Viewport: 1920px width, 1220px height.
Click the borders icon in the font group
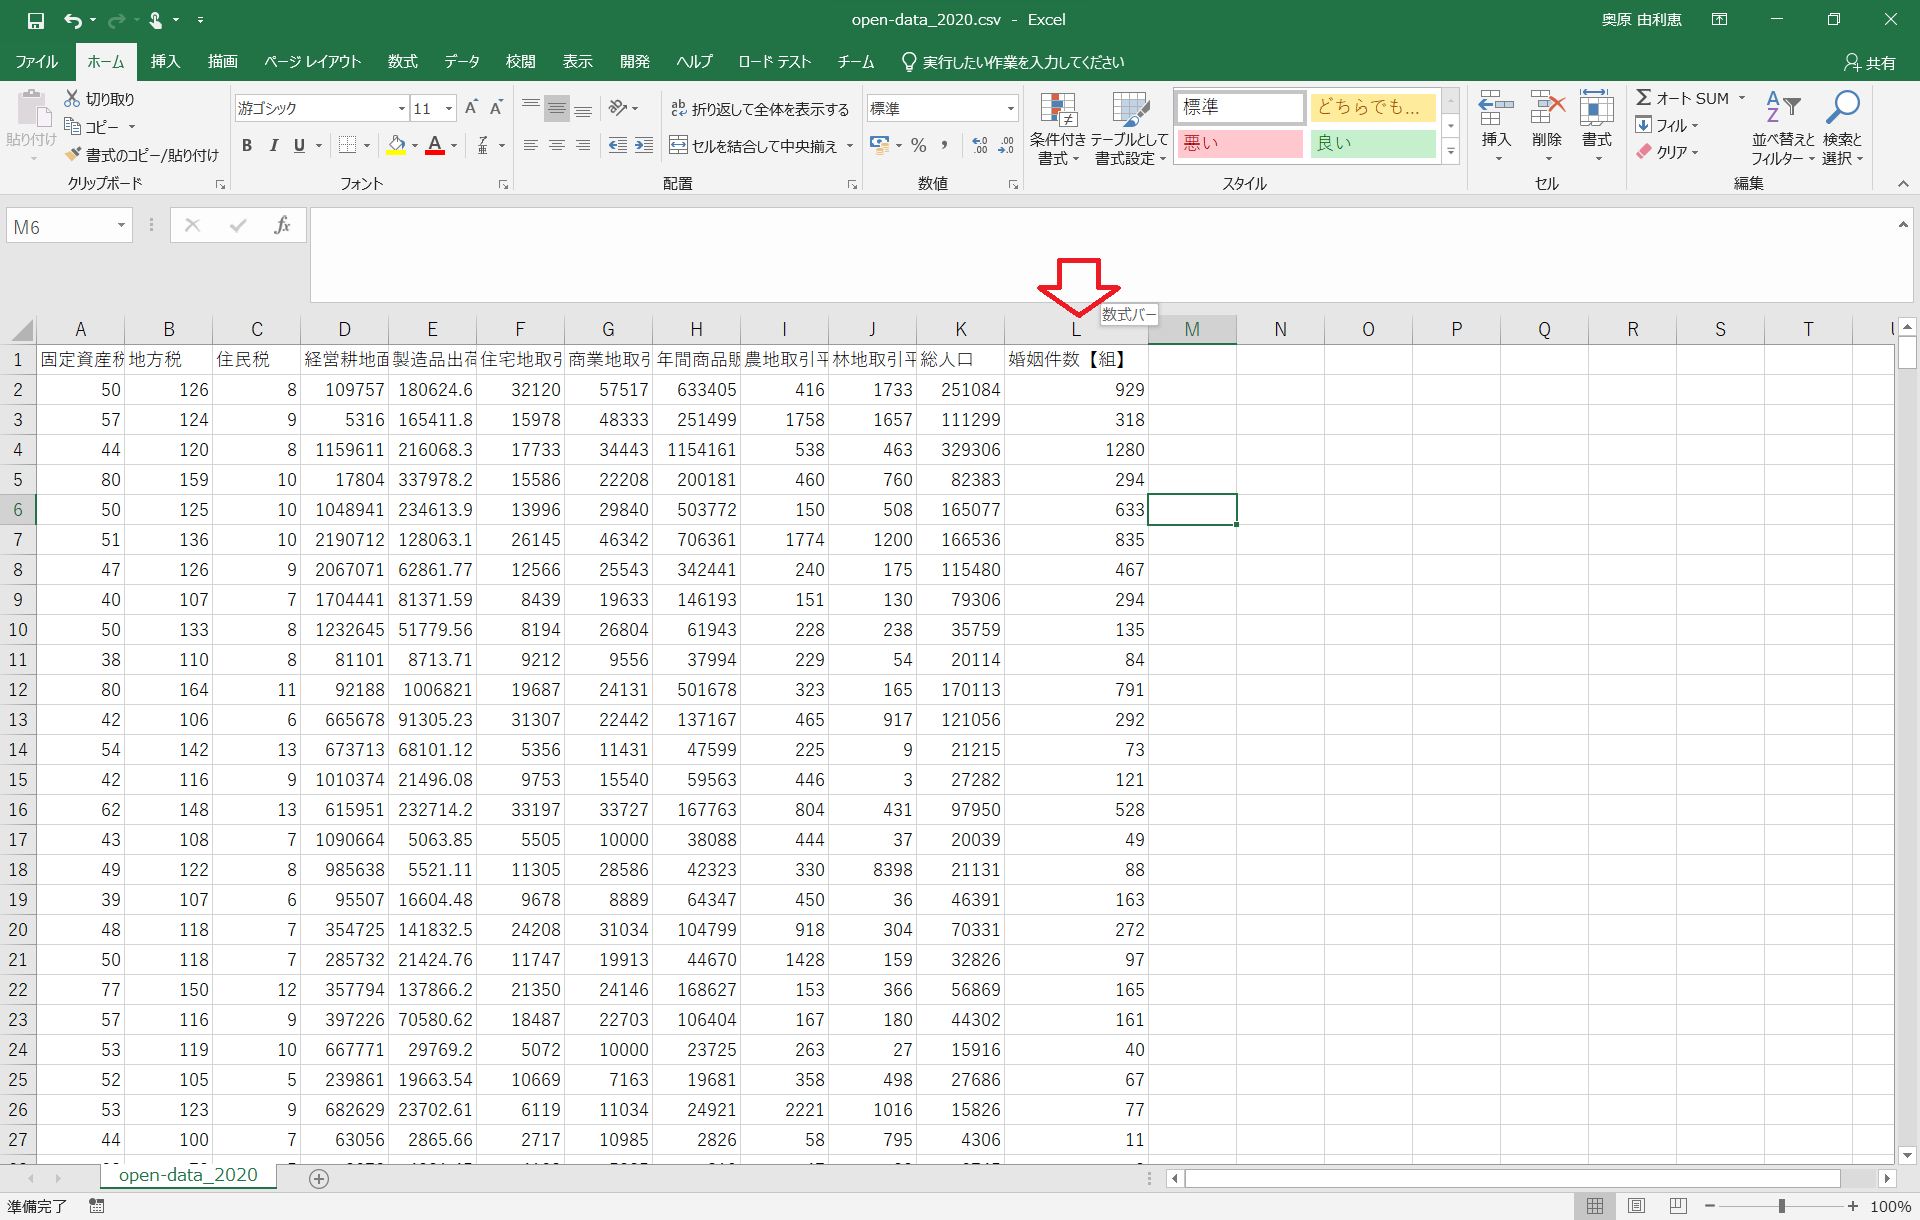click(x=347, y=146)
